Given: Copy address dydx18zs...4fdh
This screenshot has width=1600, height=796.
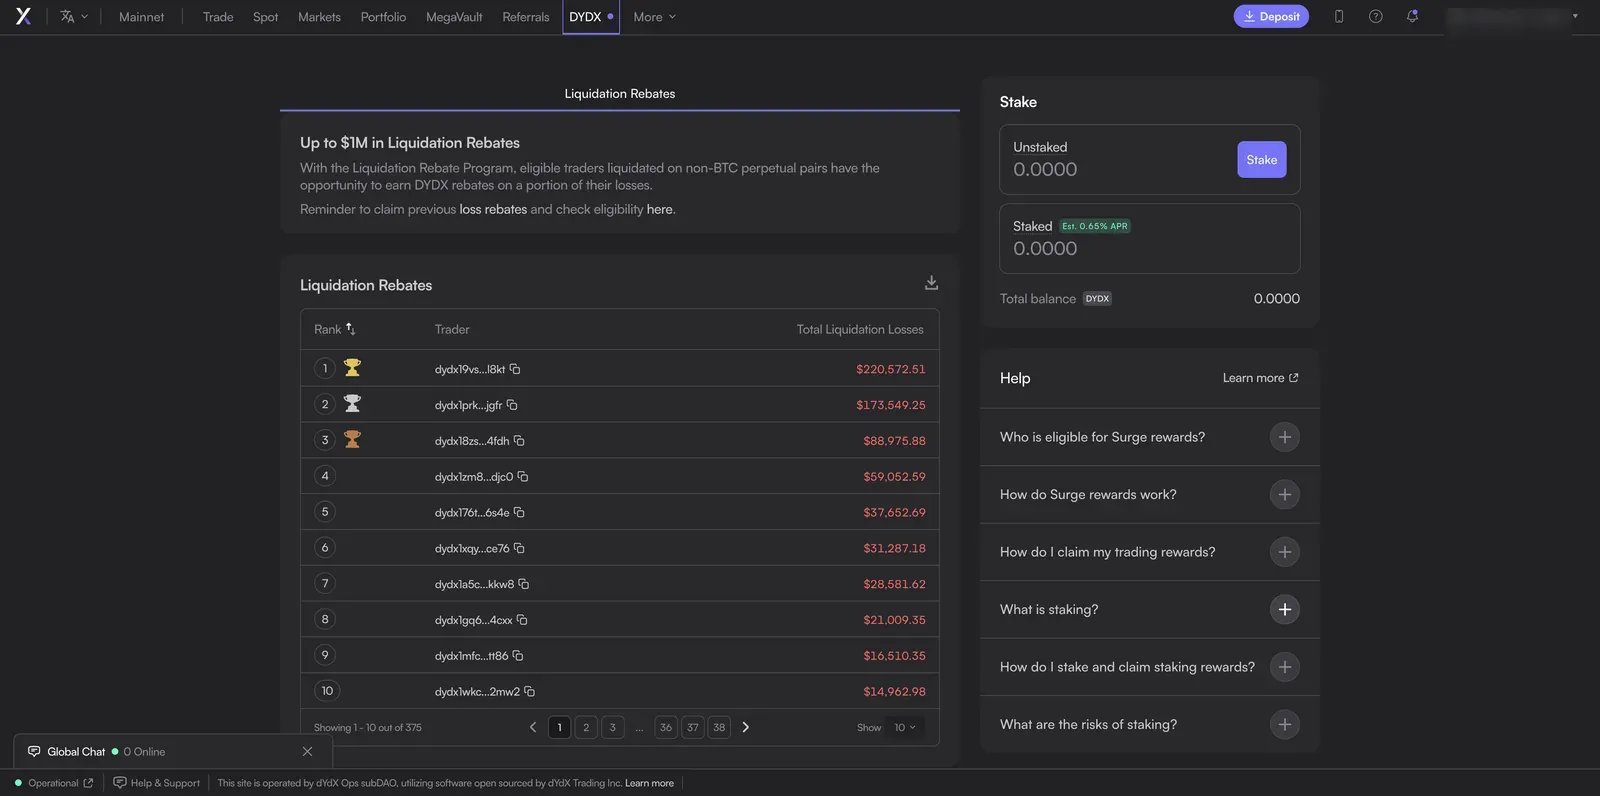Looking at the screenshot, I should (519, 441).
